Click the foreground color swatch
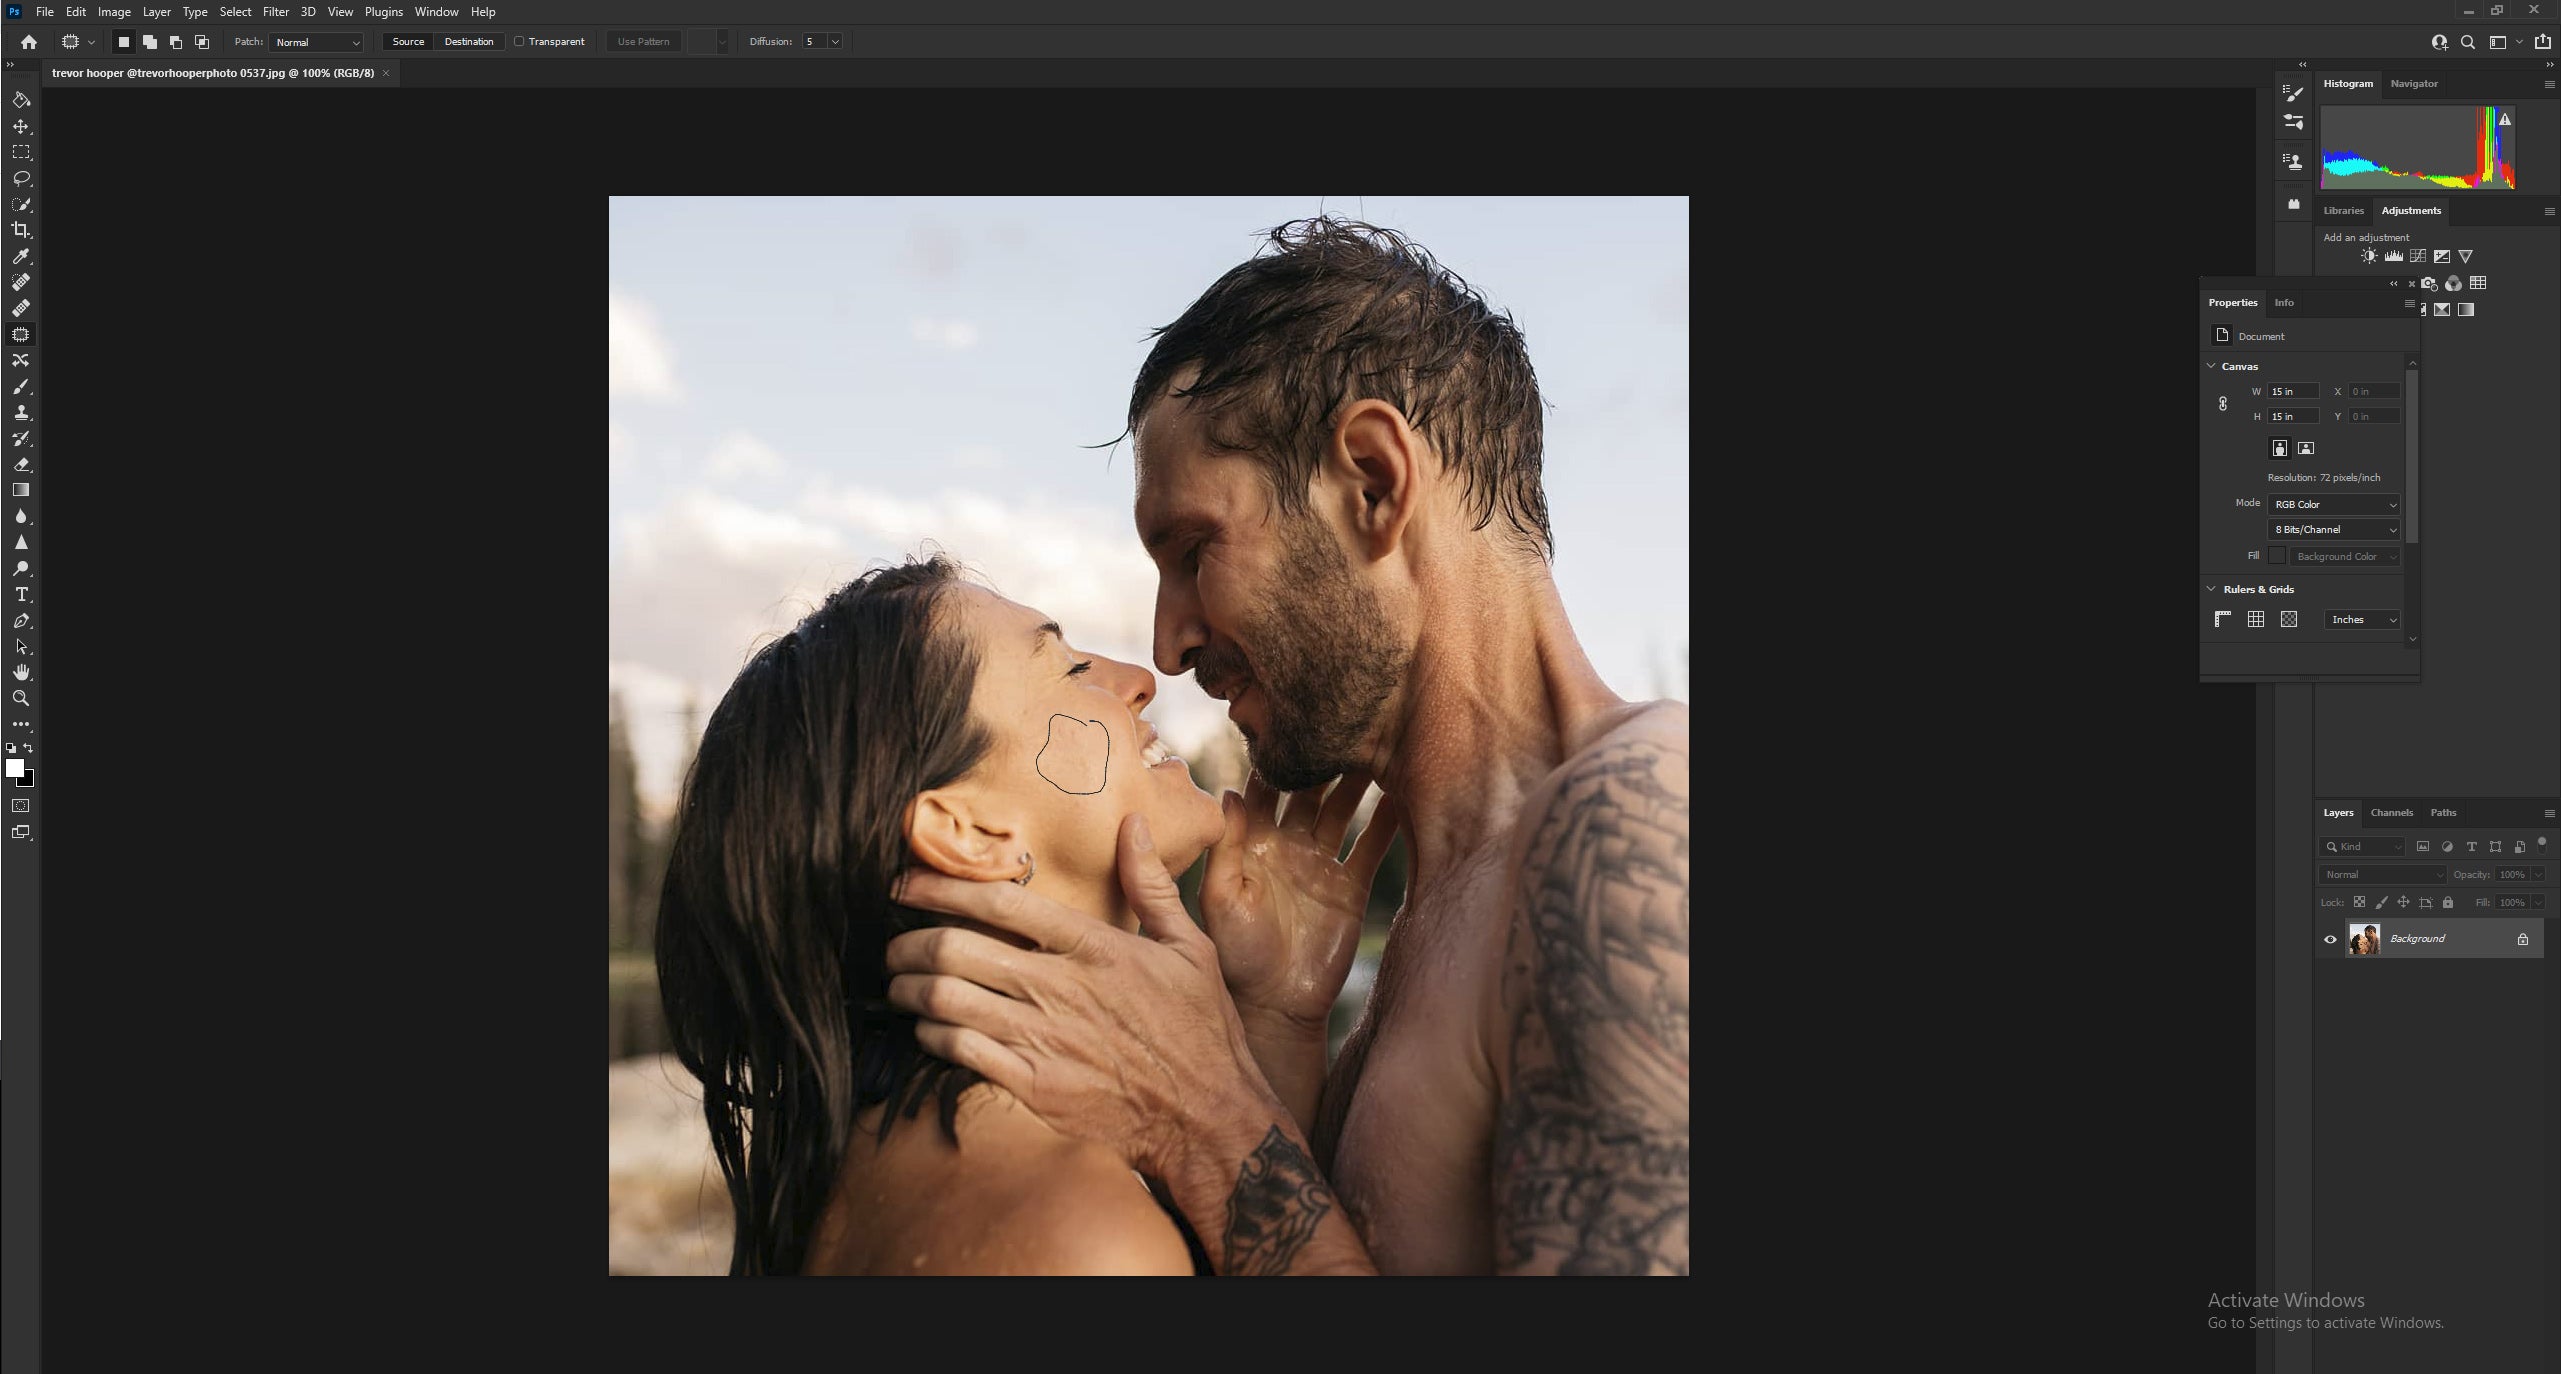The width and height of the screenshot is (2561, 1374). (15, 767)
